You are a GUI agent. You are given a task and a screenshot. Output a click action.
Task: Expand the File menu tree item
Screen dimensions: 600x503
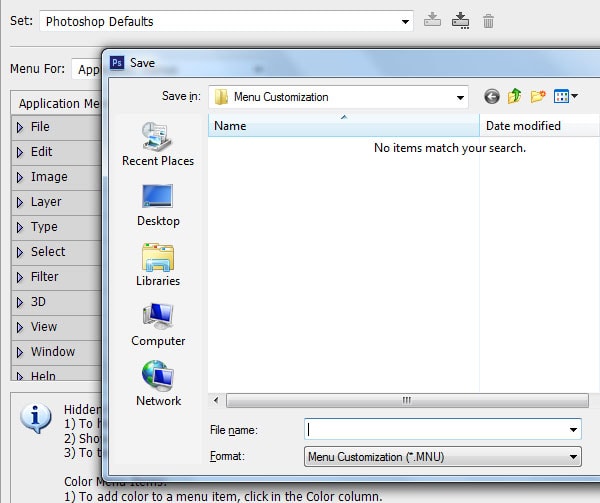(x=20, y=127)
